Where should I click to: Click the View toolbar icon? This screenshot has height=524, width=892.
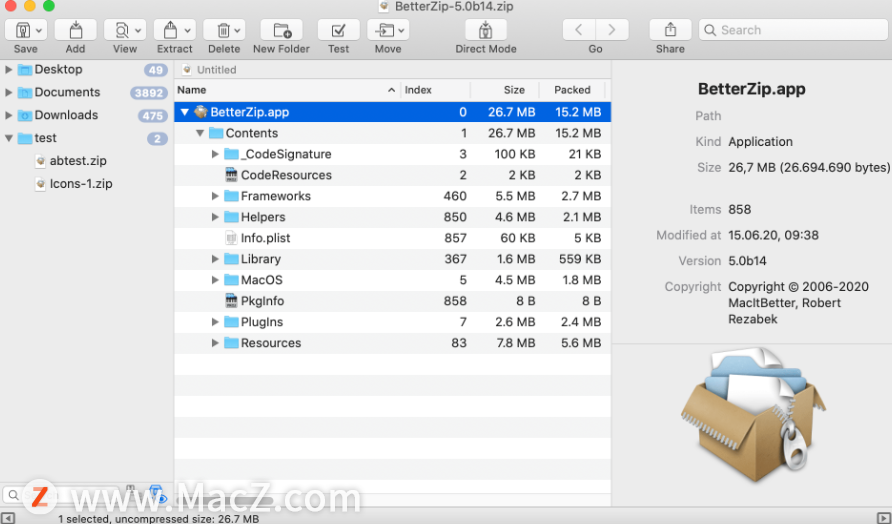(121, 30)
